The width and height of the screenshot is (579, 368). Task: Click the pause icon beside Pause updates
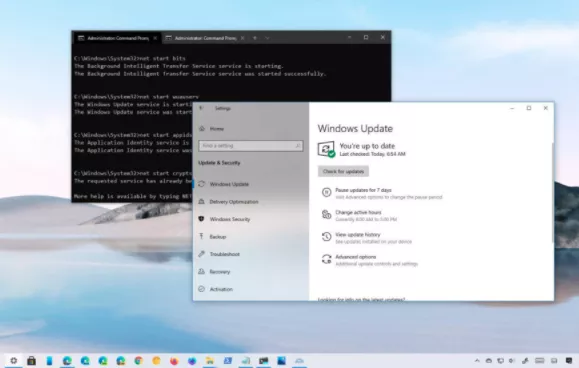326,192
